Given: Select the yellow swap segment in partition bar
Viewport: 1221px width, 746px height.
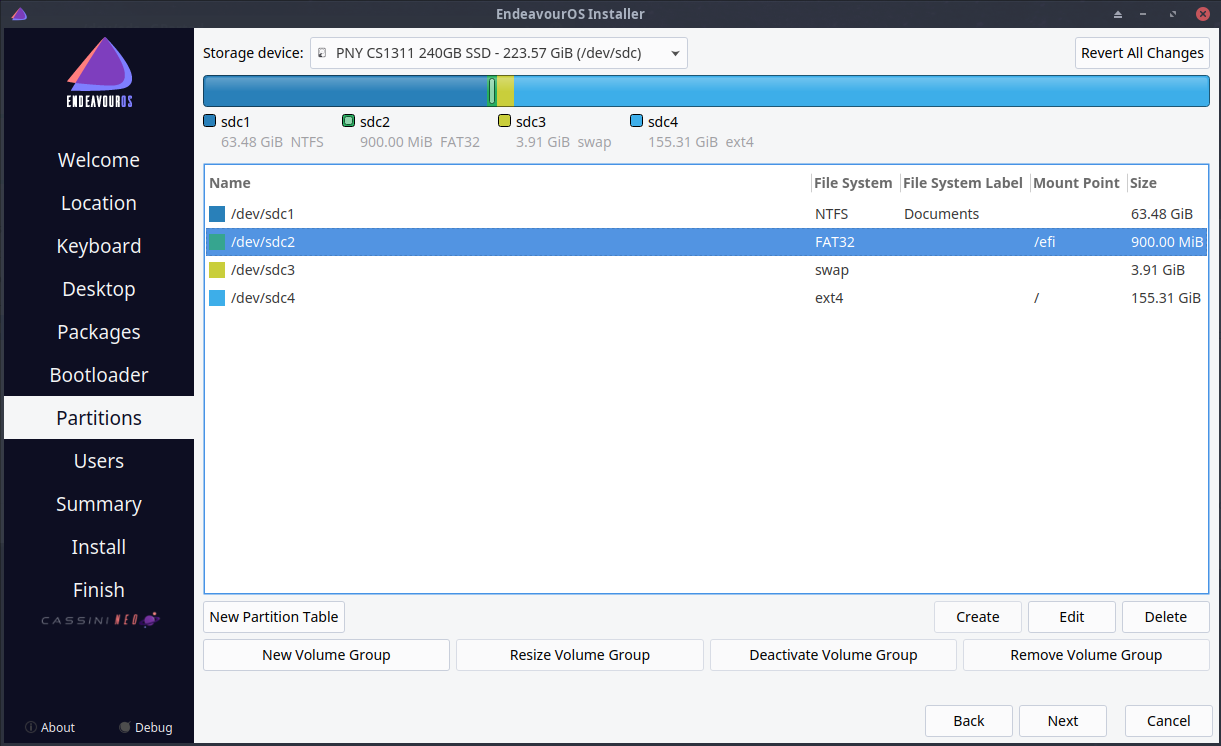Looking at the screenshot, I should (505, 91).
